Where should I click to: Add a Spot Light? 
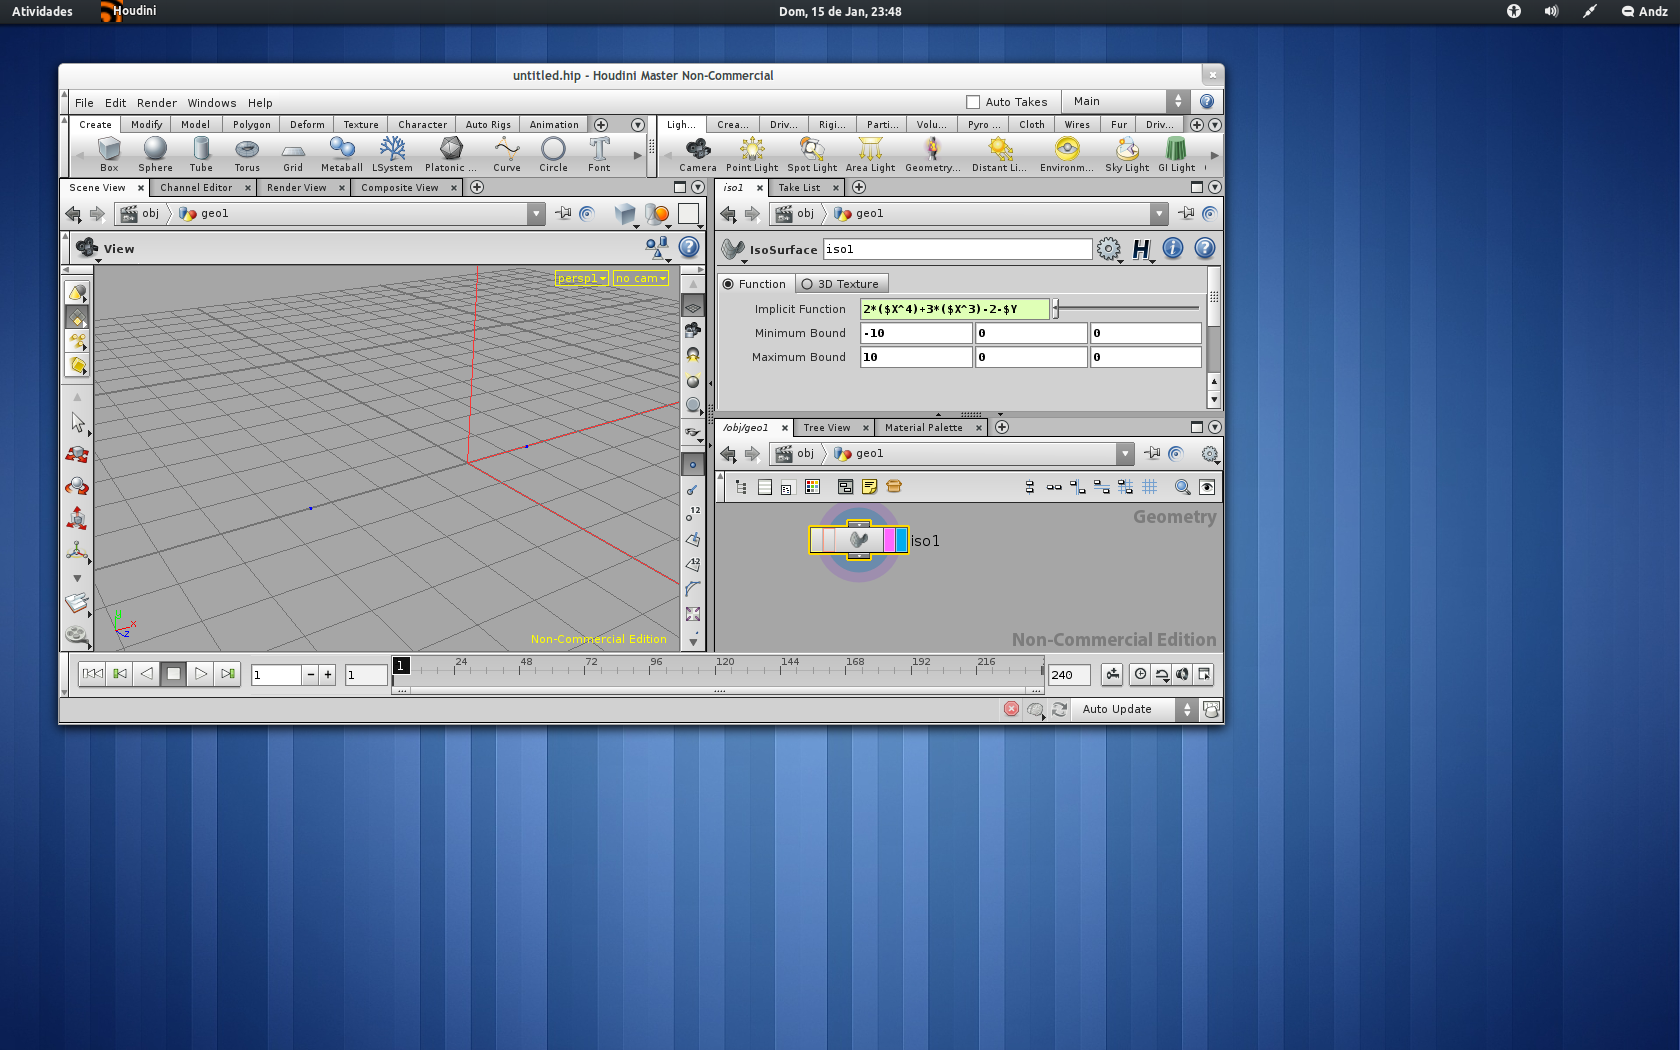pyautogui.click(x=812, y=154)
